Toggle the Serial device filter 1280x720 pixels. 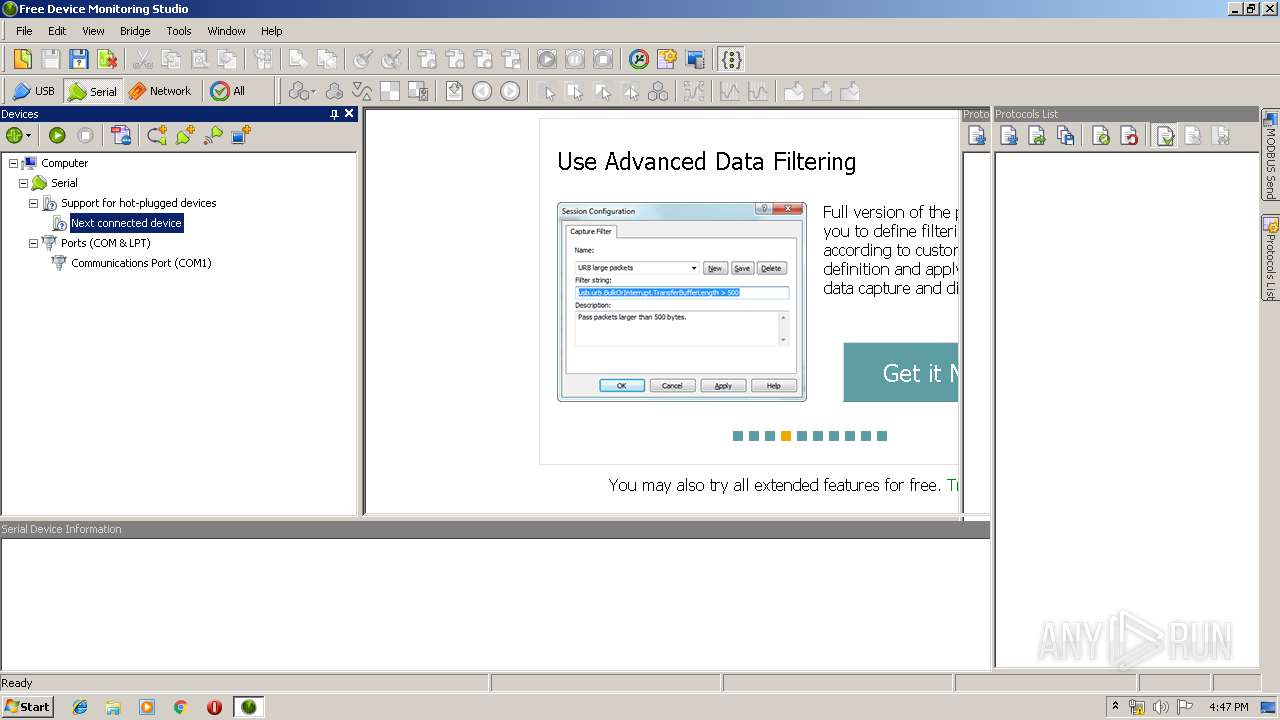coord(92,91)
